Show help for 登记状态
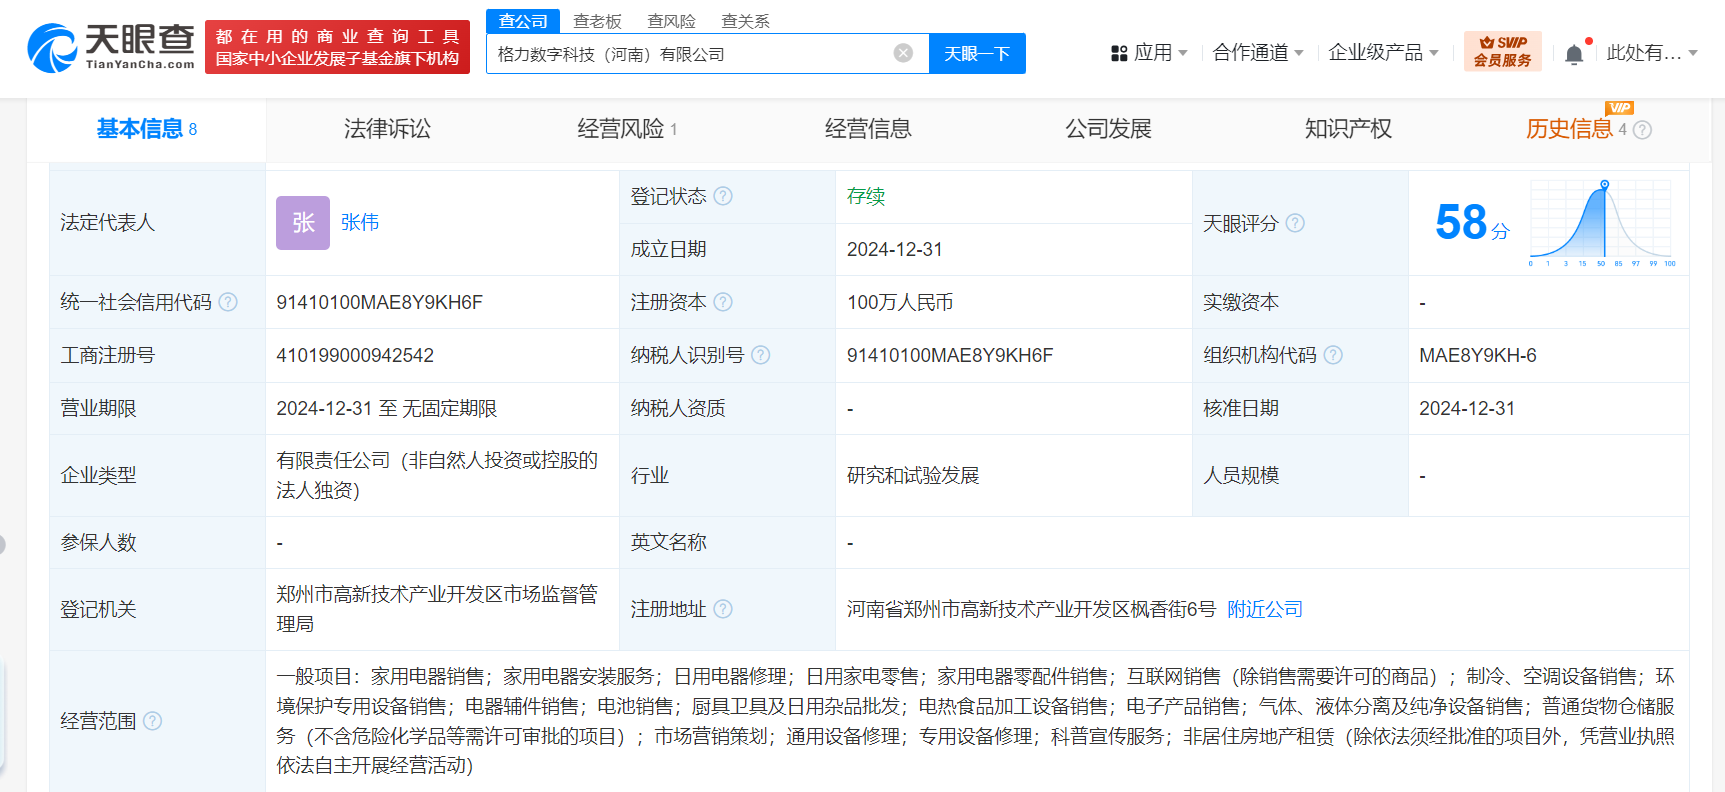Viewport: 1725px width, 792px height. click(x=723, y=196)
